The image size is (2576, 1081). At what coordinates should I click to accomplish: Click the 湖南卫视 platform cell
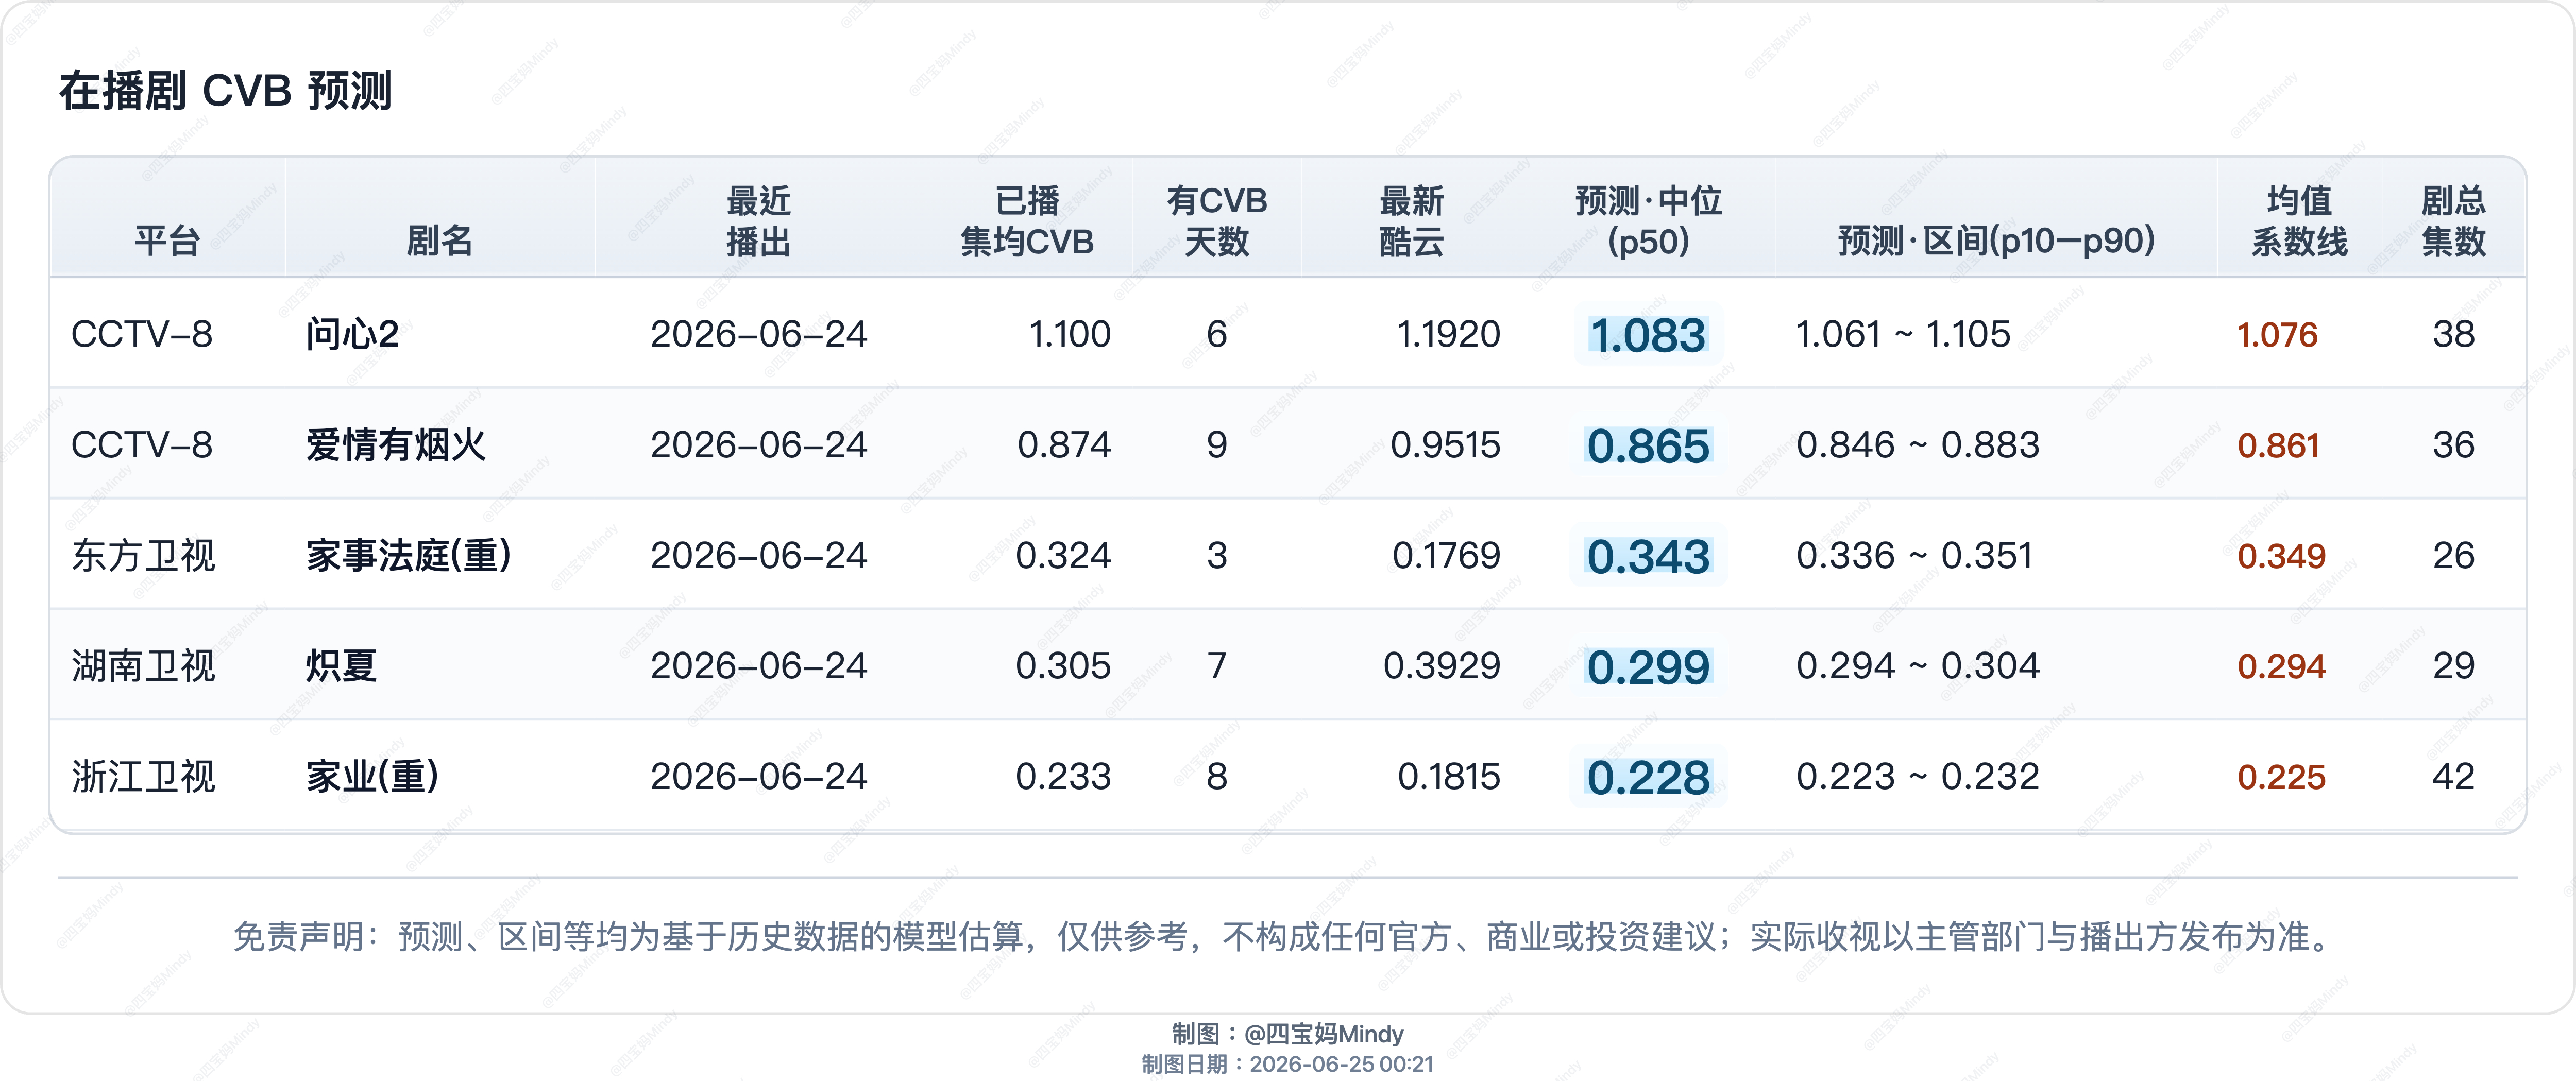click(x=143, y=666)
